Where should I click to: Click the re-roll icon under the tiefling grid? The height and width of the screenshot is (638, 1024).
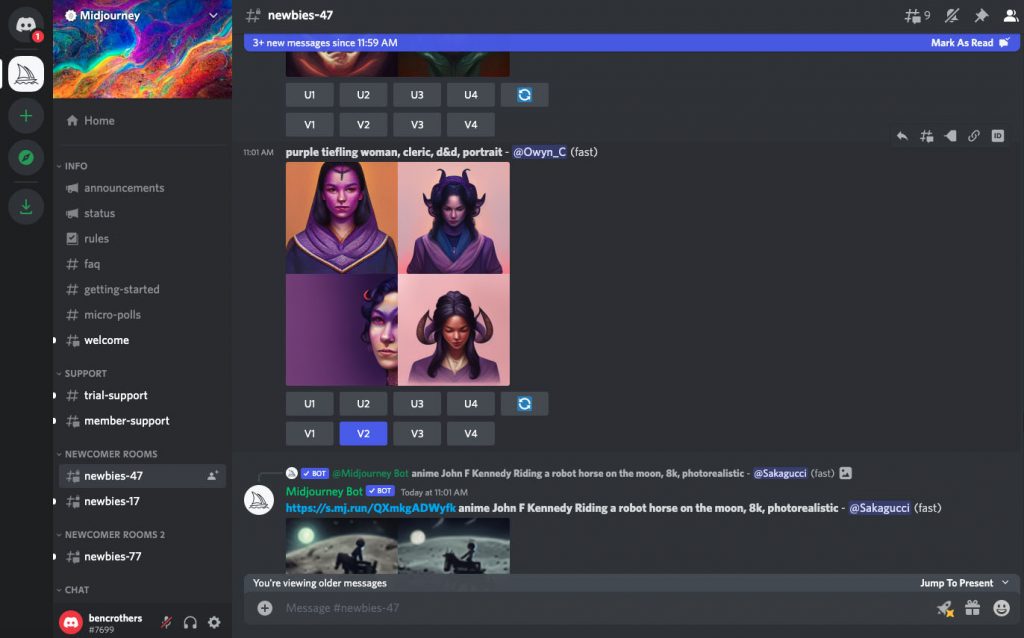524,403
